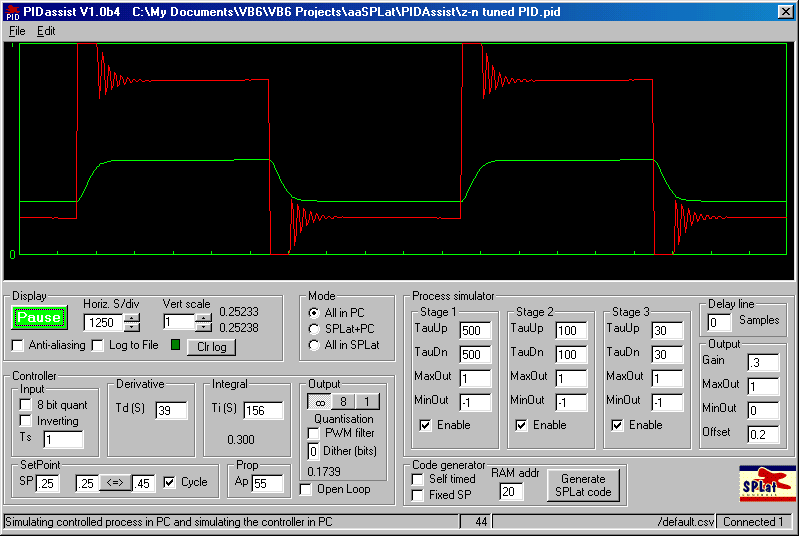The image size is (799, 536).
Task: Select 8-bit output quantisation button
Action: coord(343,402)
